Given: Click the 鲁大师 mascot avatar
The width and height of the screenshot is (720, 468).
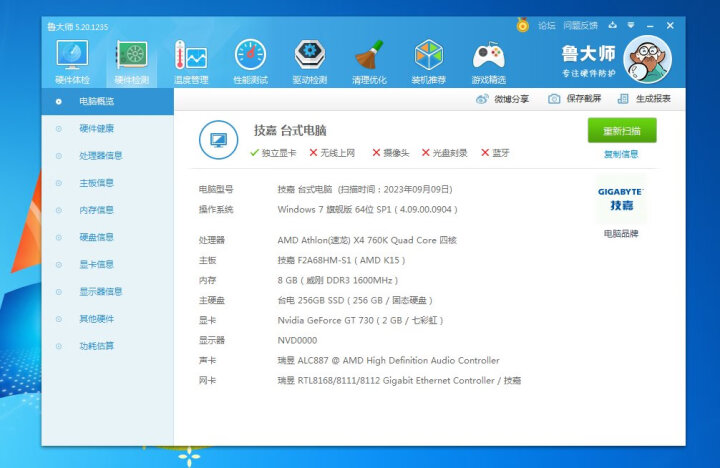Looking at the screenshot, I should [x=647, y=60].
